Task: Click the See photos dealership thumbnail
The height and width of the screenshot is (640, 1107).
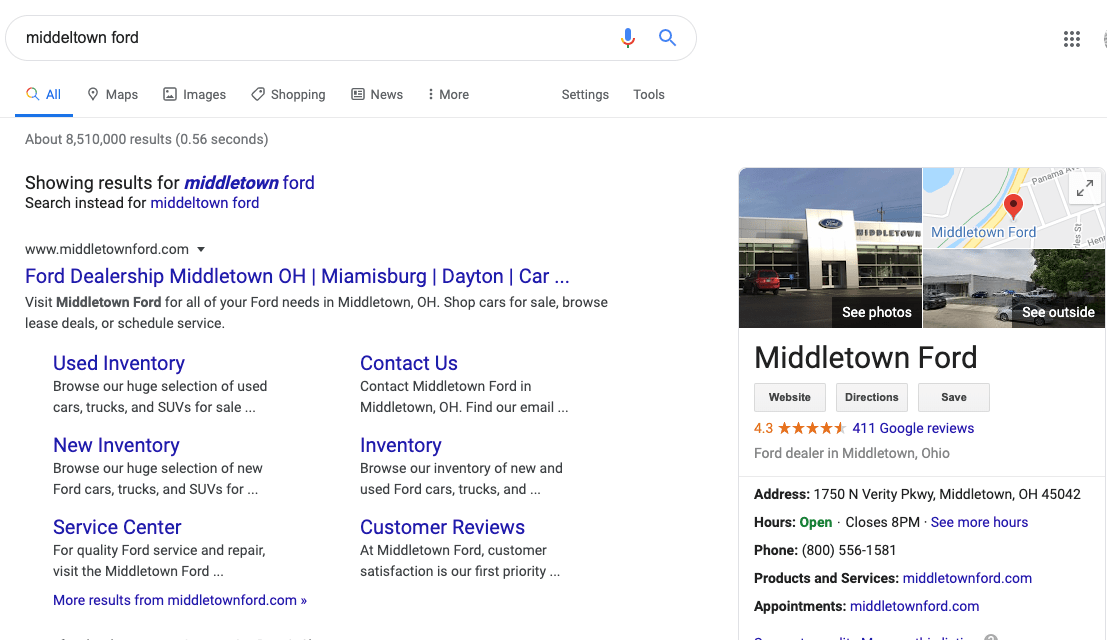Action: tap(830, 248)
